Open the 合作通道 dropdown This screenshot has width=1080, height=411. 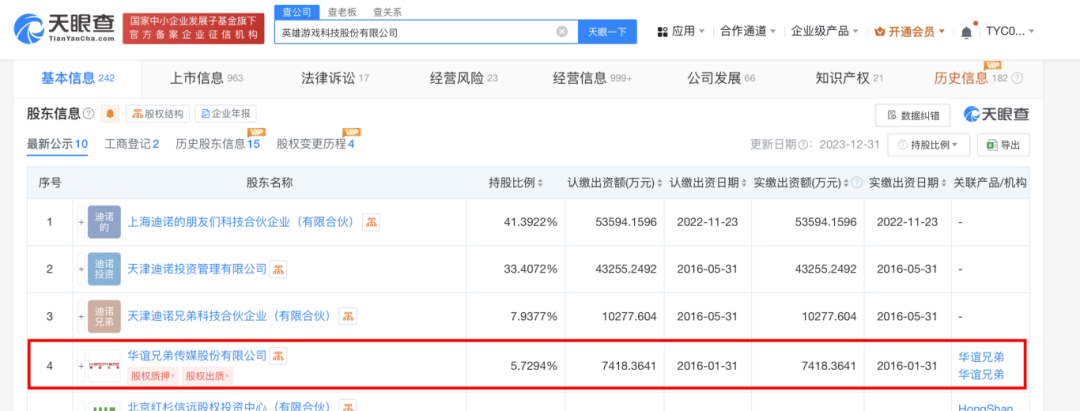click(748, 31)
